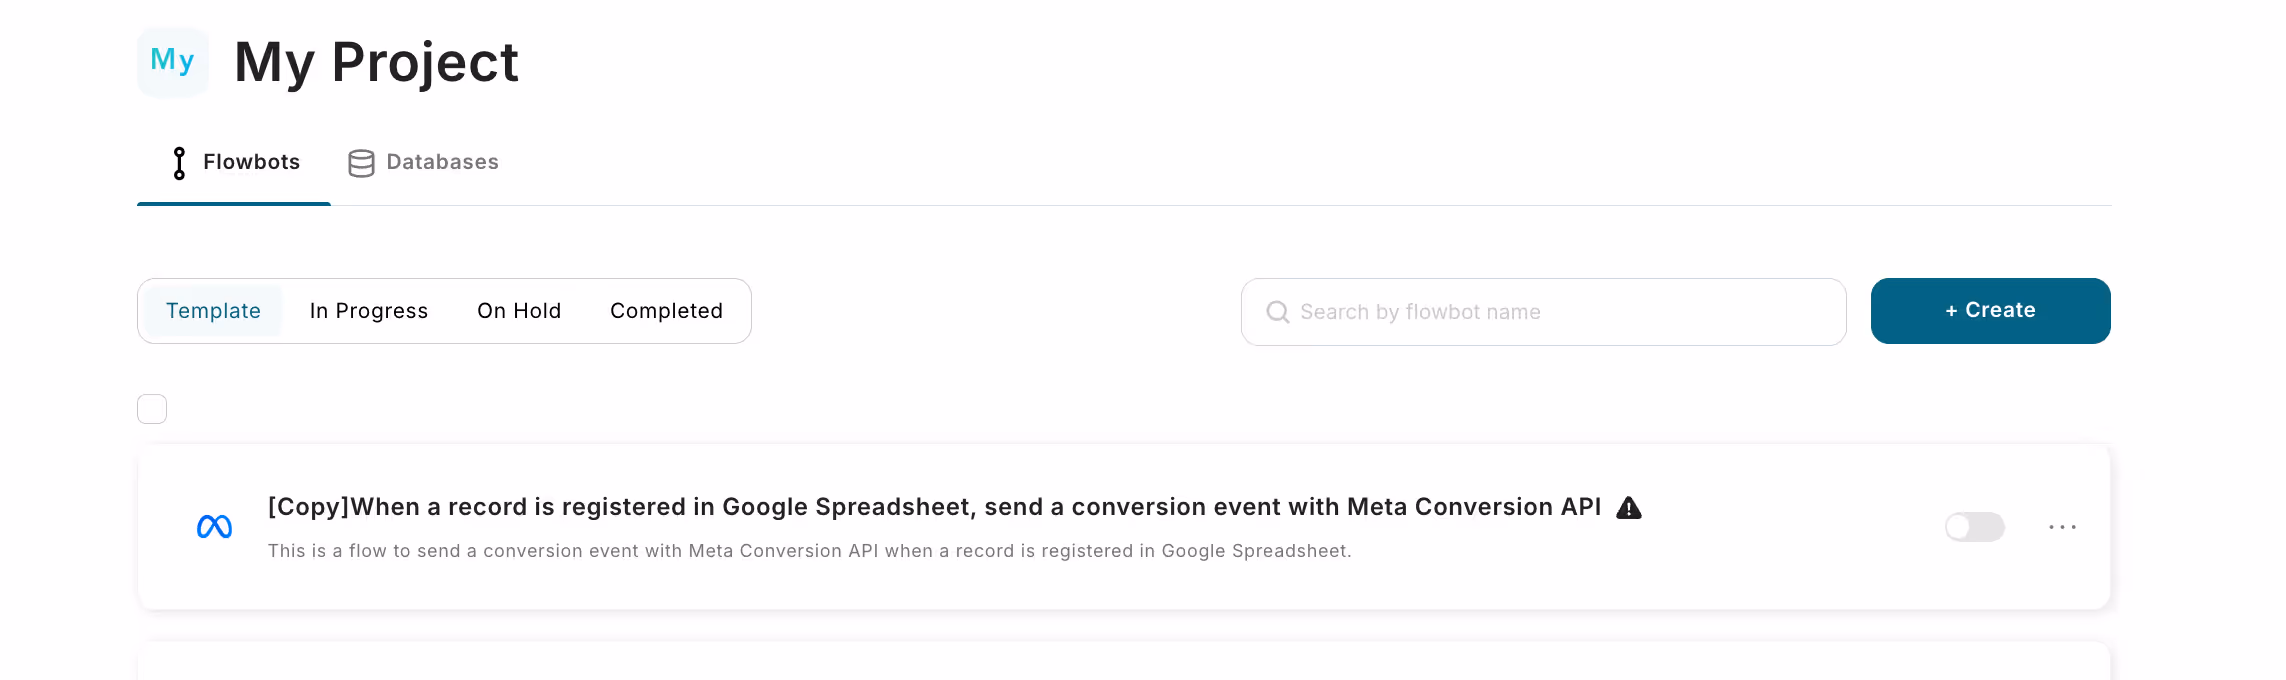
Task: Enable the Meta Conversion flowbot toggle switch
Action: click(1974, 527)
